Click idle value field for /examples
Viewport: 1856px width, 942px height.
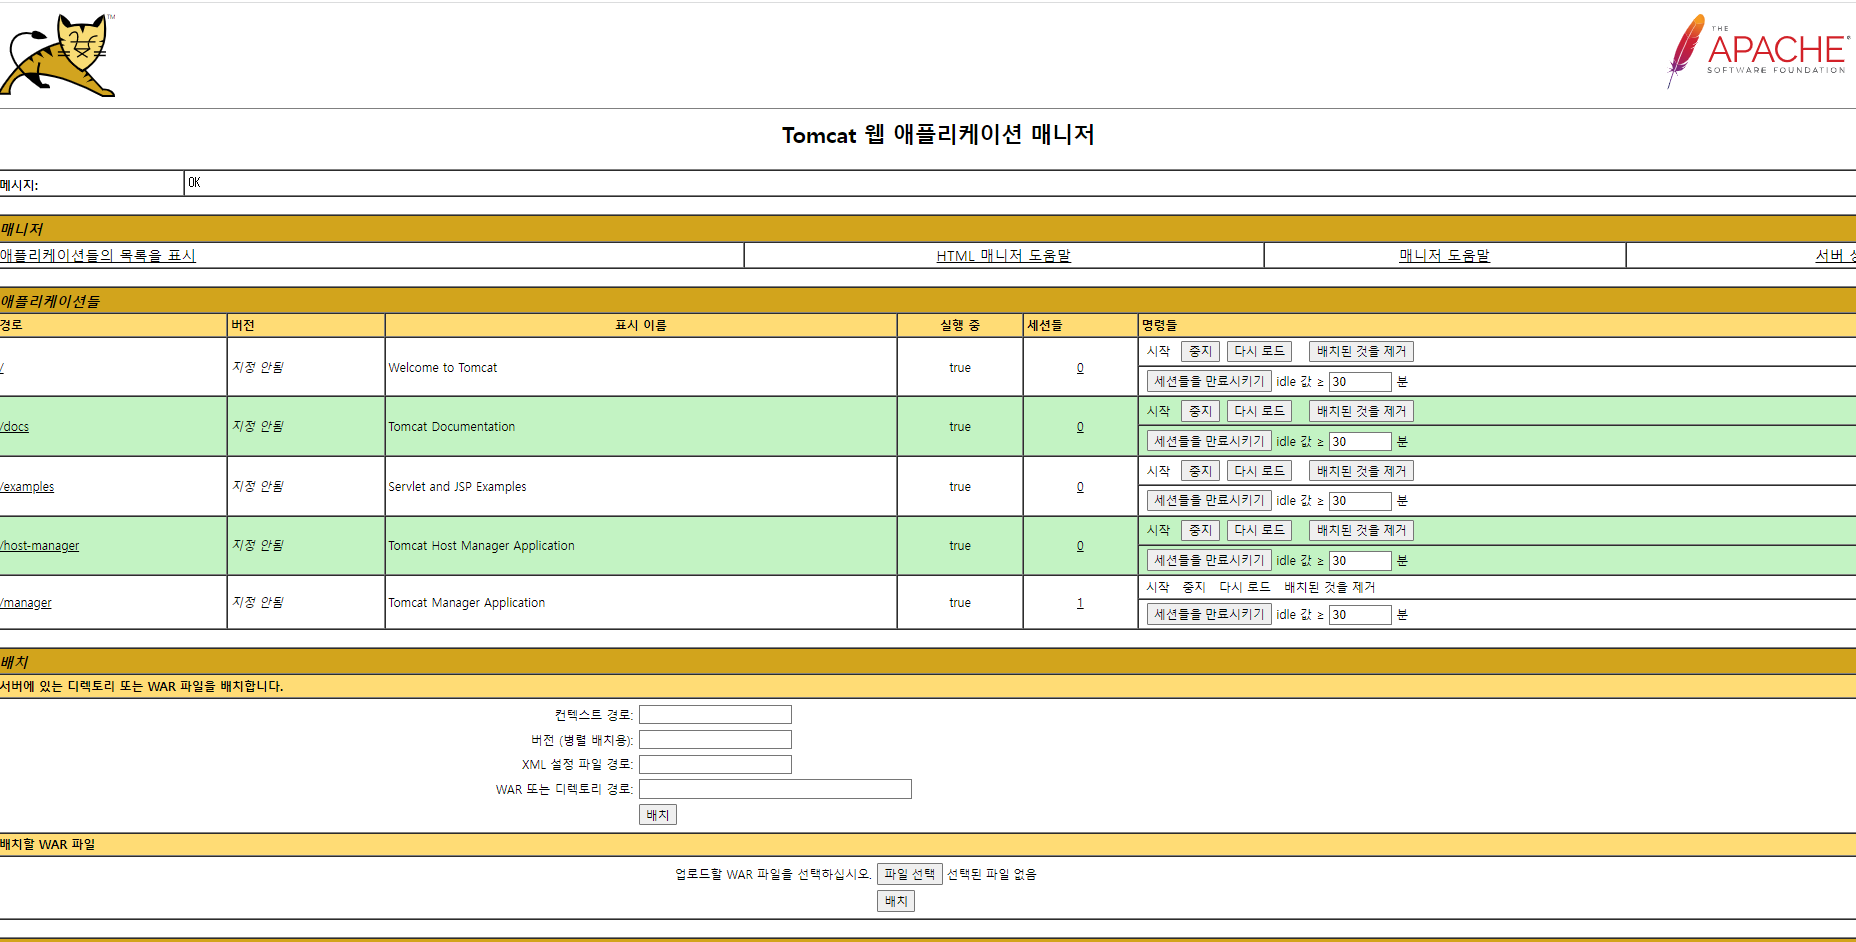tap(1360, 501)
